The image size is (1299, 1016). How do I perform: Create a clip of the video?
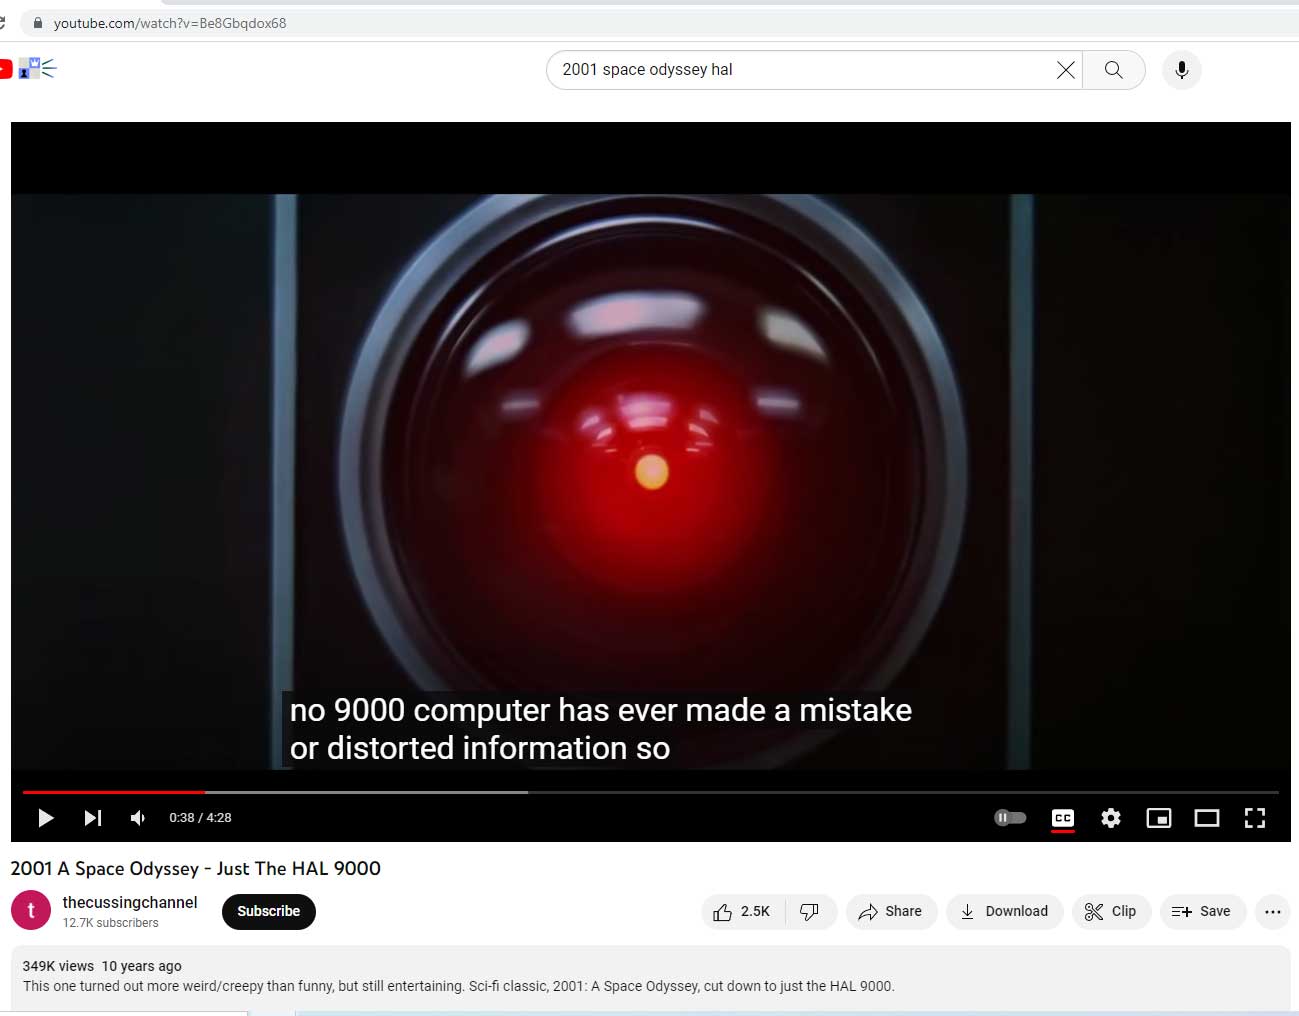click(1111, 911)
